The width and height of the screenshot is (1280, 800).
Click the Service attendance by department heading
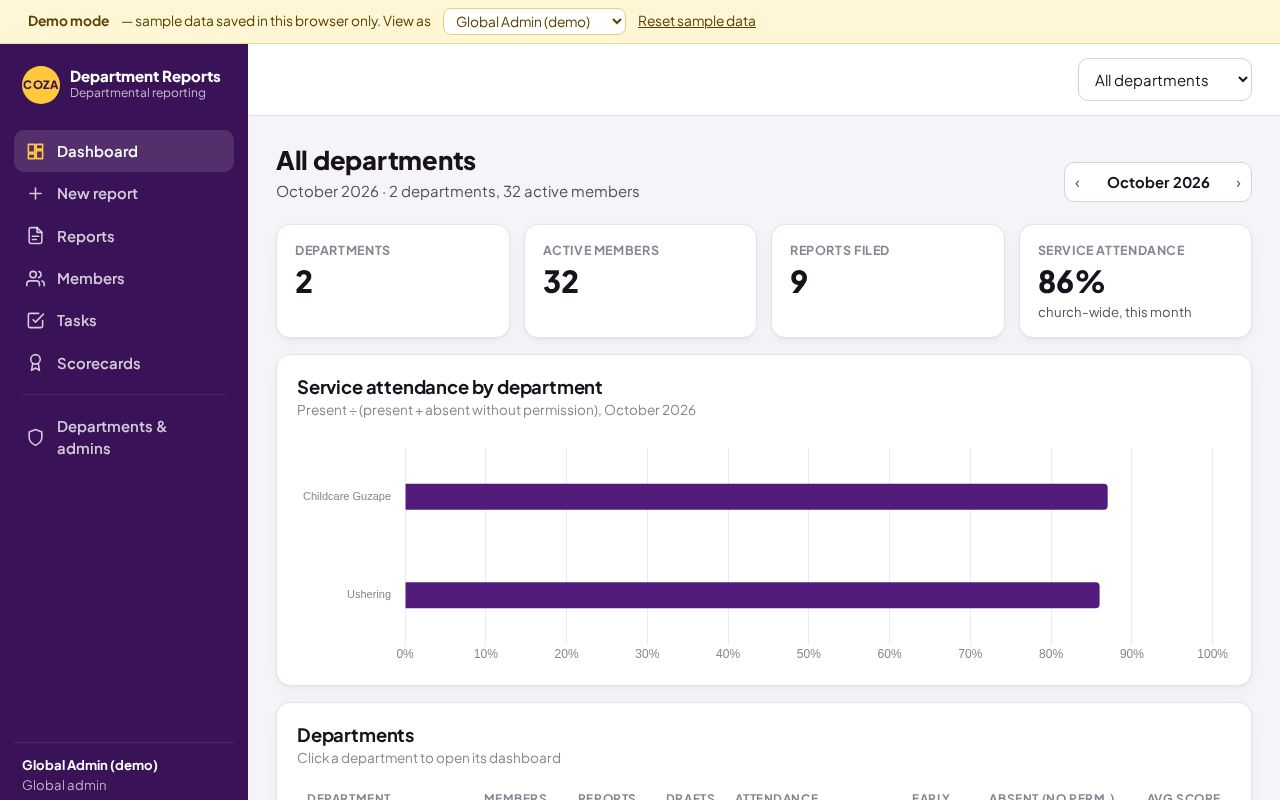click(450, 387)
